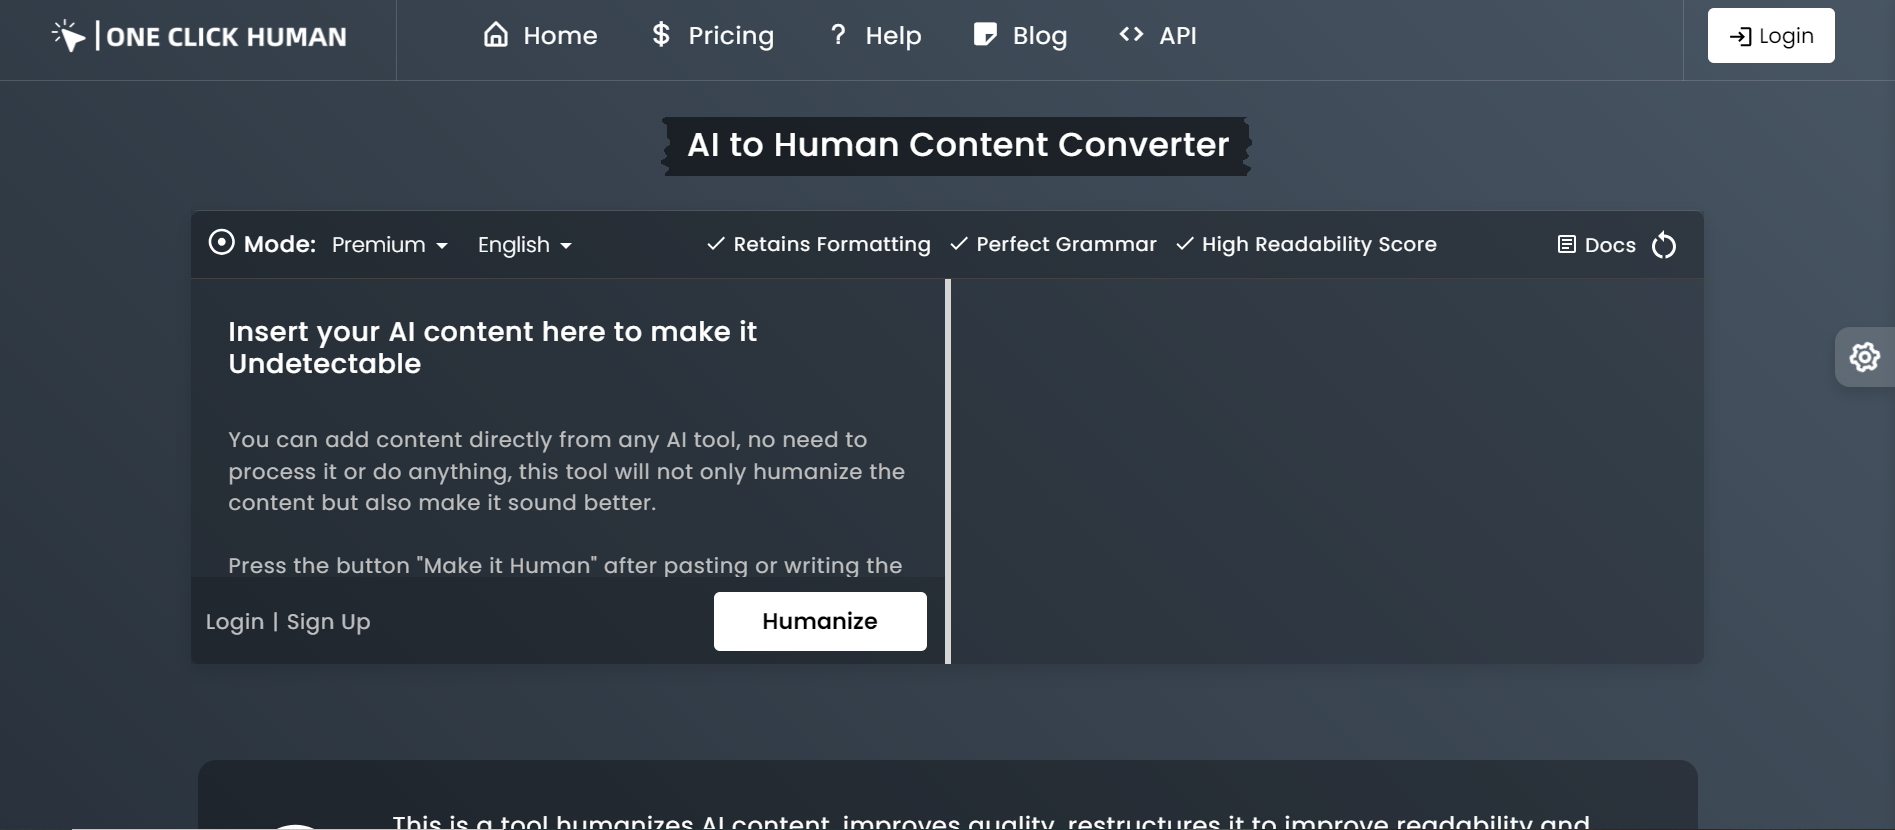Click checkmark beside High Readability Score
This screenshot has width=1895, height=830.
click(x=1184, y=244)
